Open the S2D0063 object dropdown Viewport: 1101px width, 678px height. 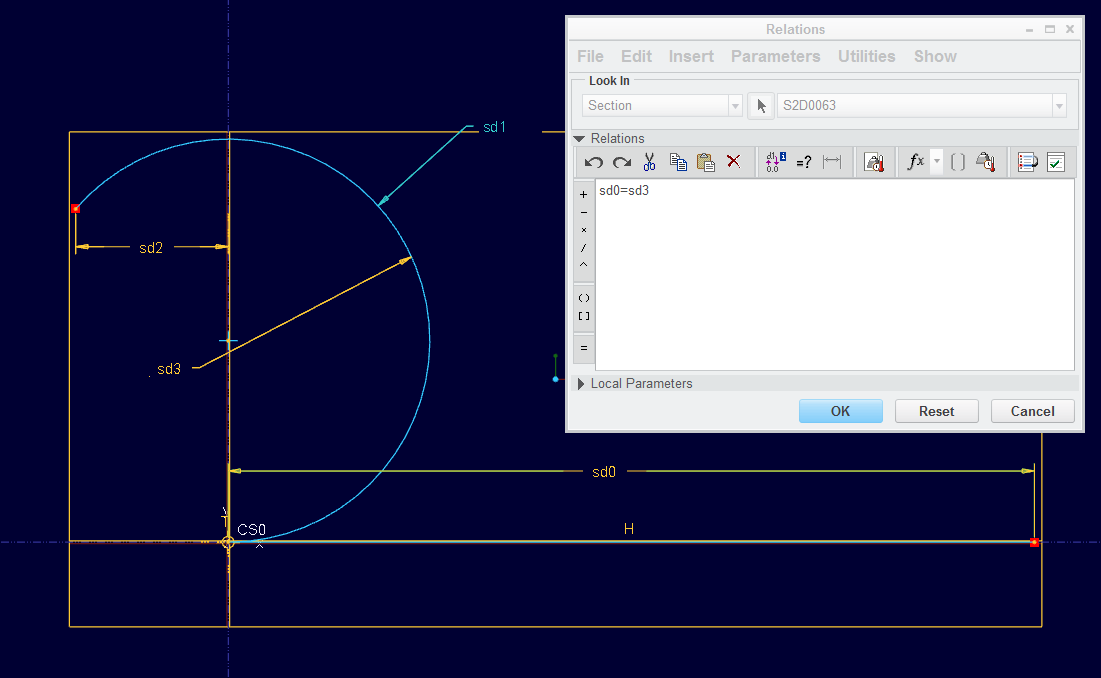pyautogui.click(x=922, y=105)
